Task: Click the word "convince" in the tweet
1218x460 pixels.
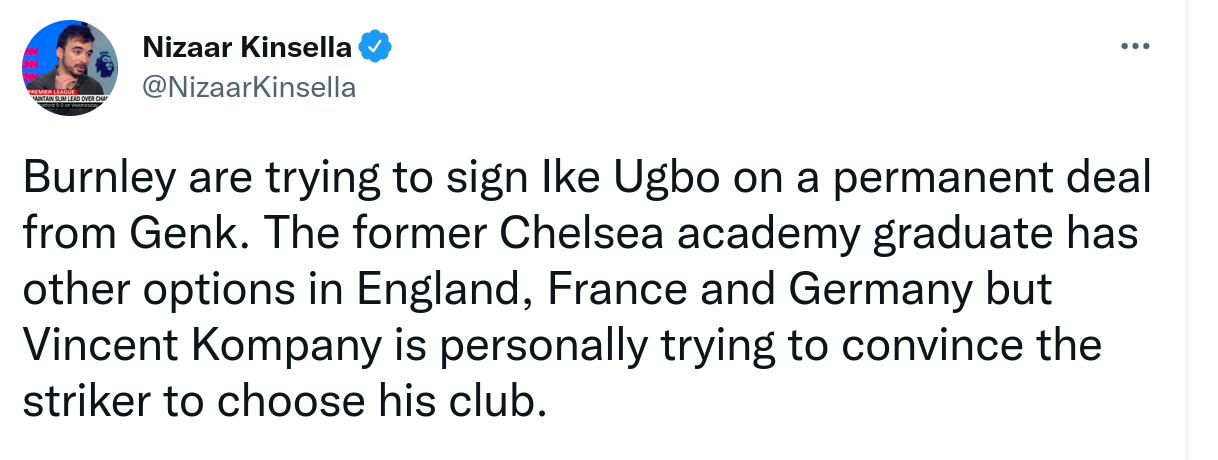Action: click(x=920, y=347)
